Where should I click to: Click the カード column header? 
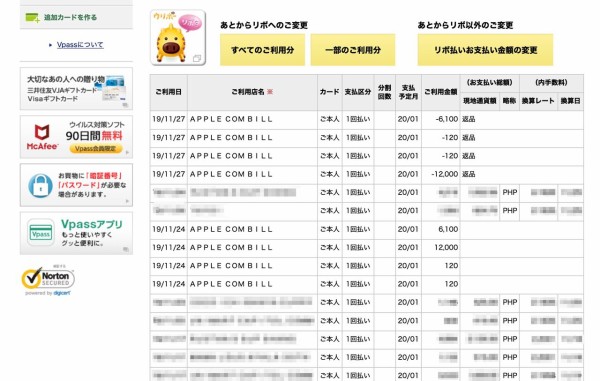pyautogui.click(x=329, y=92)
